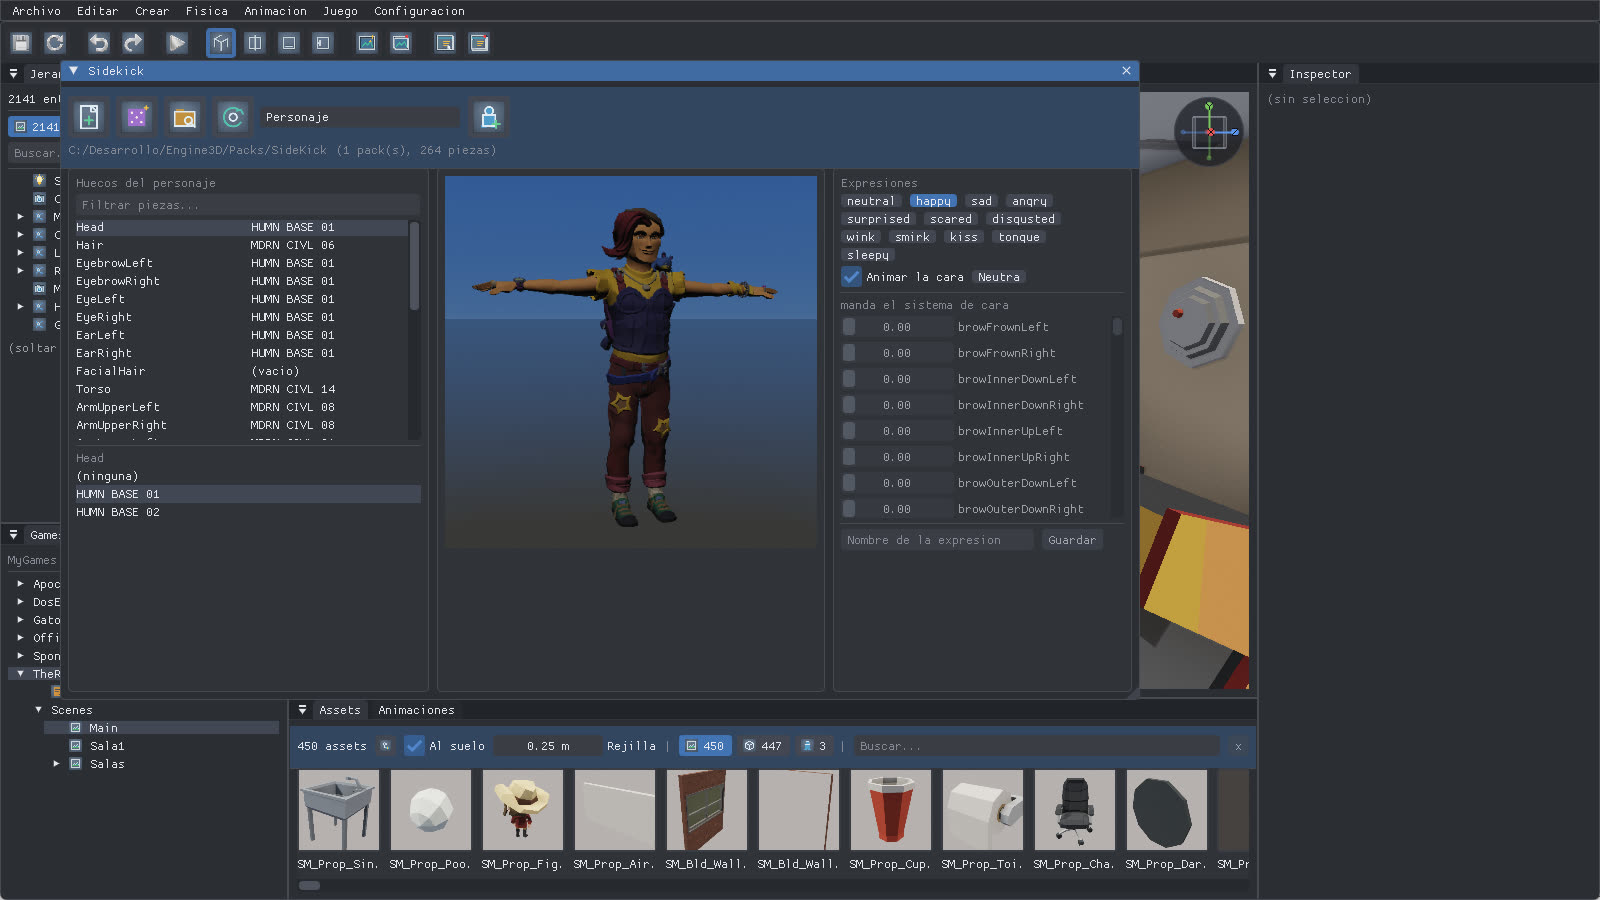Start play mode with the play icon
Viewport: 1600px width, 900px height.
(x=177, y=43)
